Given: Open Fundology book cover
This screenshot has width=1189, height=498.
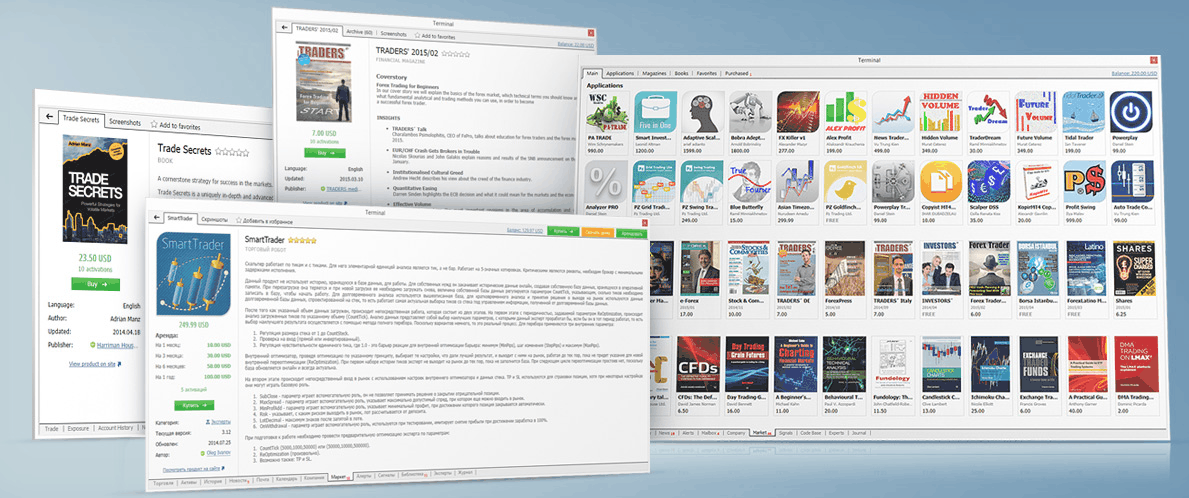Looking at the screenshot, I should click(x=893, y=364).
